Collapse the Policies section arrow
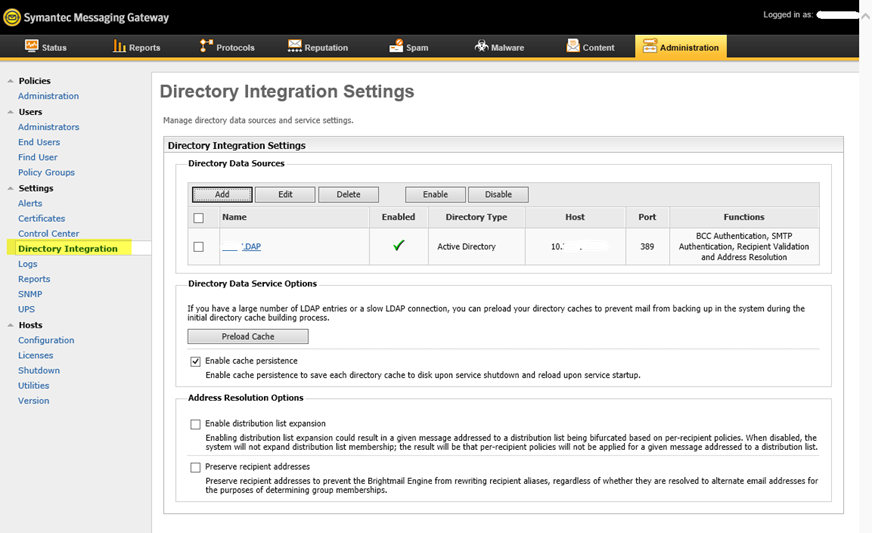This screenshot has width=872, height=533. tap(10, 81)
